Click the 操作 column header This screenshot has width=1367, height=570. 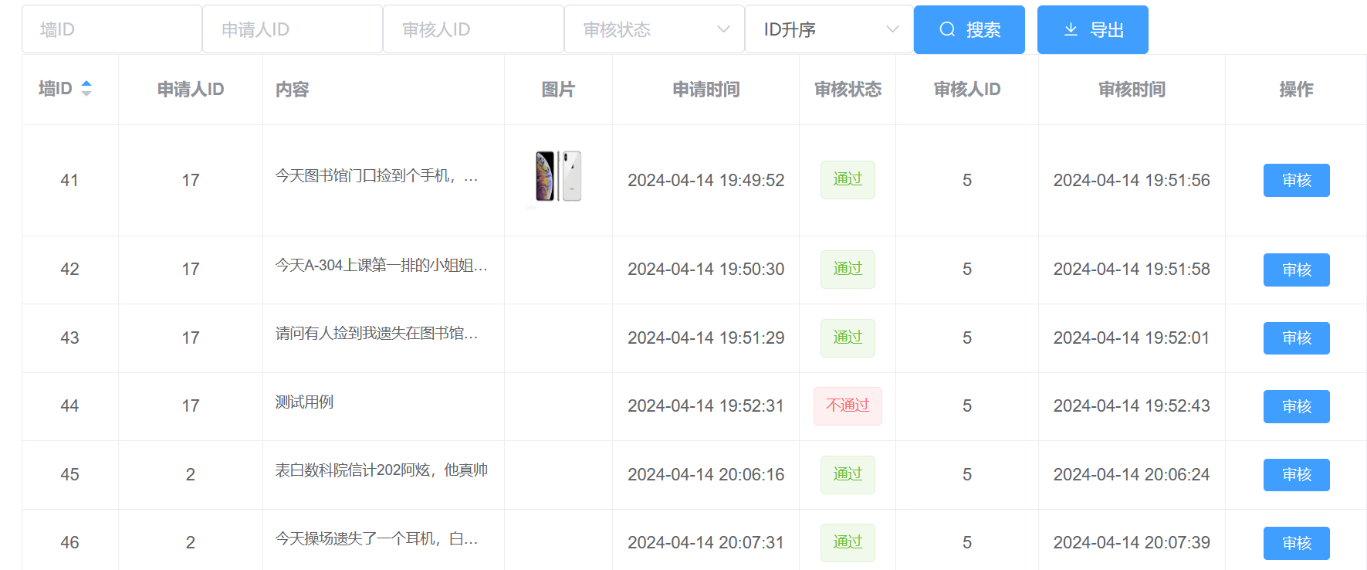click(x=1296, y=89)
